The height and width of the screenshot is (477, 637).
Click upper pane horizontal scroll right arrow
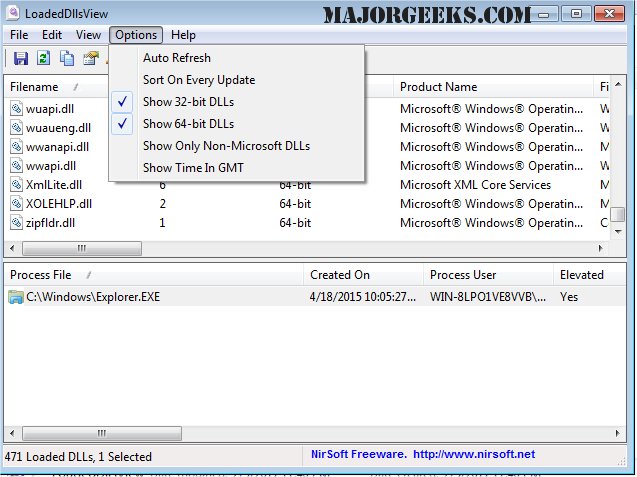click(600, 248)
